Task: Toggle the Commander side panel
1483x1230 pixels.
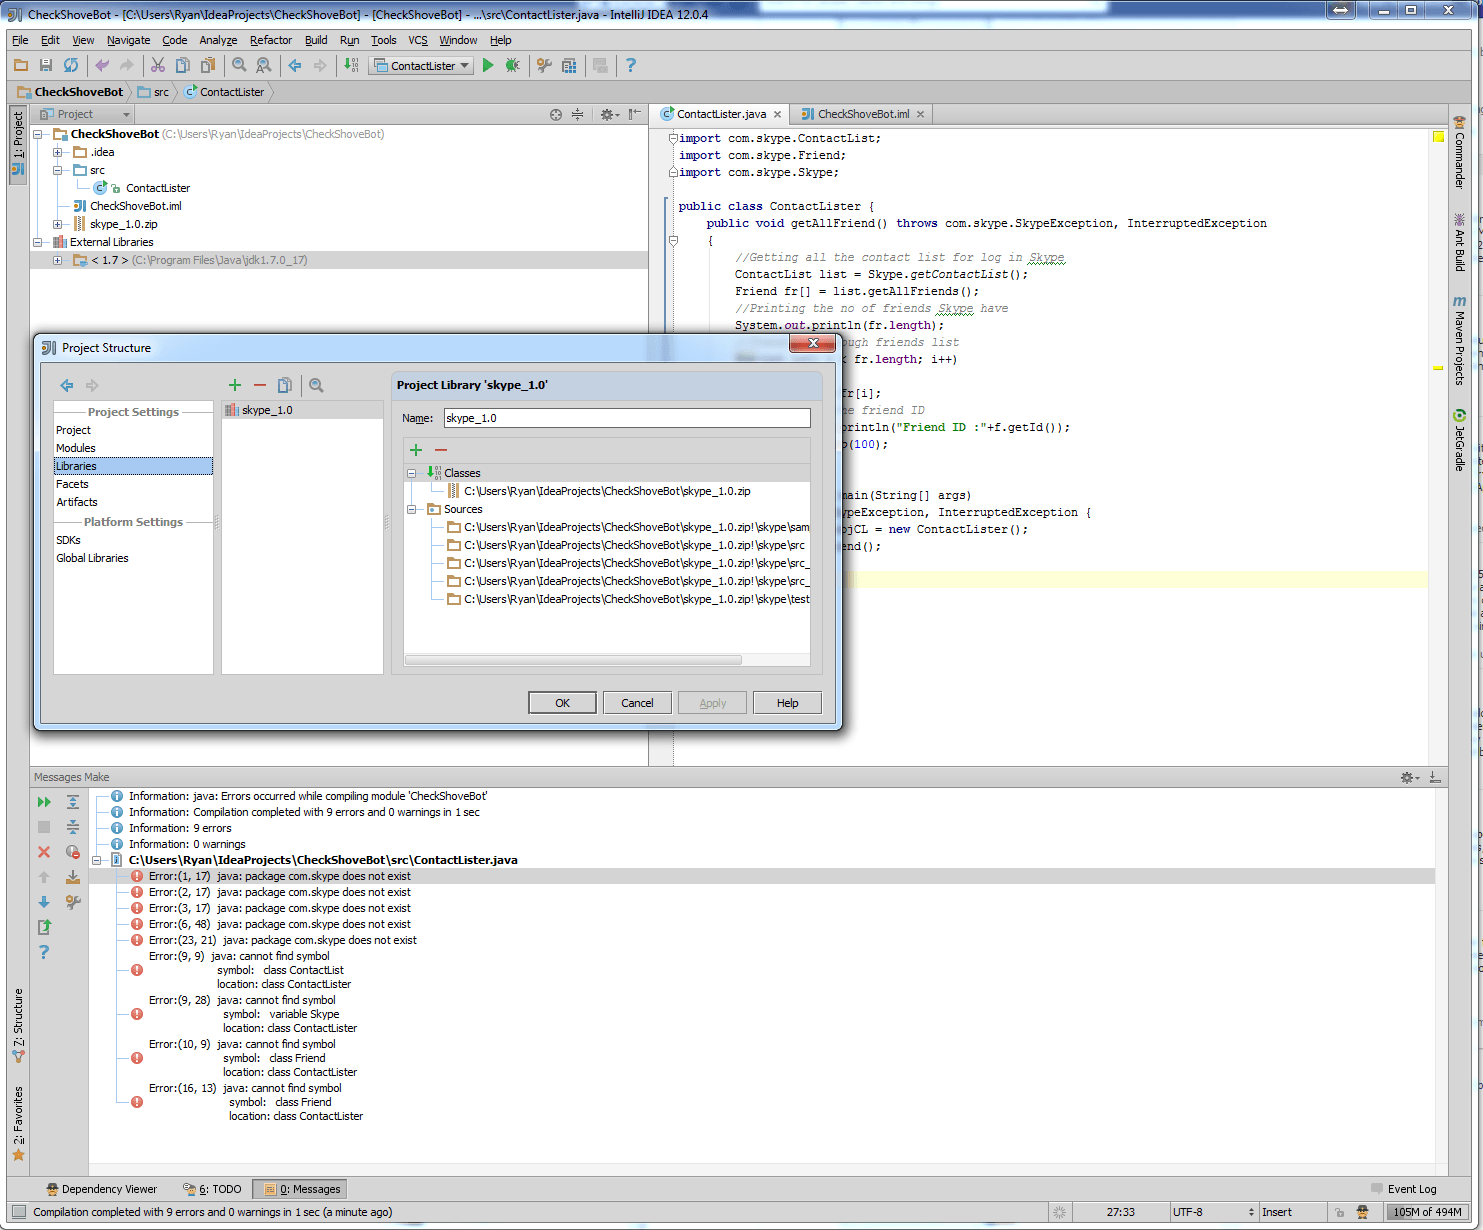Action: (x=1459, y=152)
